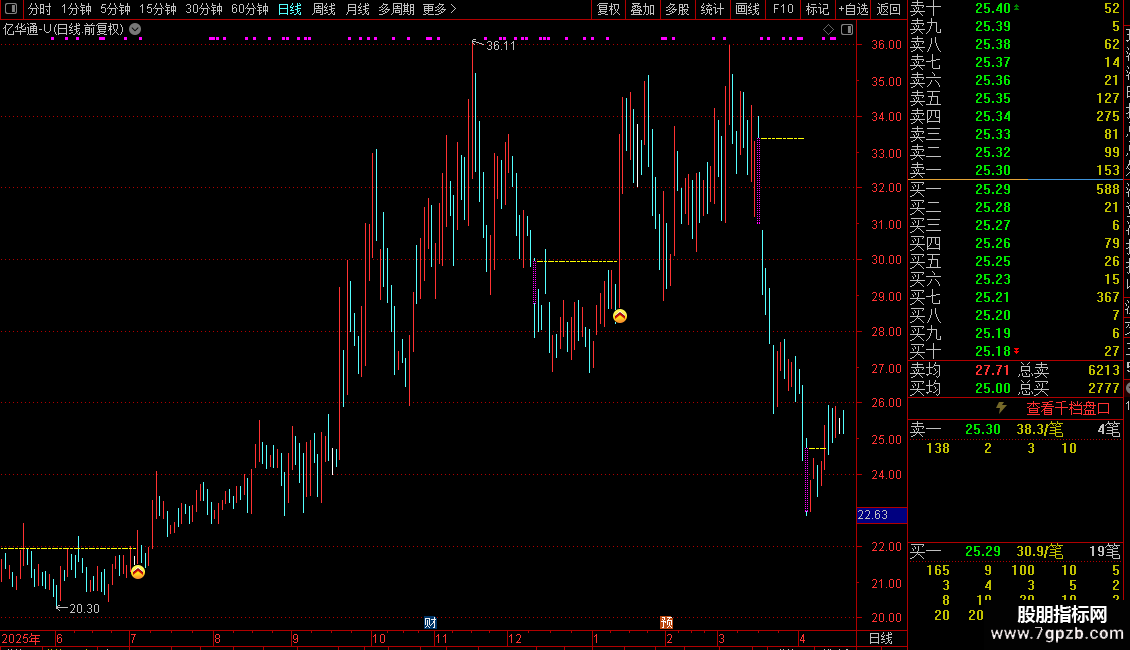This screenshot has height=650, width=1130.
Task: Switch to 分时 intraday view
Action: point(40,9)
